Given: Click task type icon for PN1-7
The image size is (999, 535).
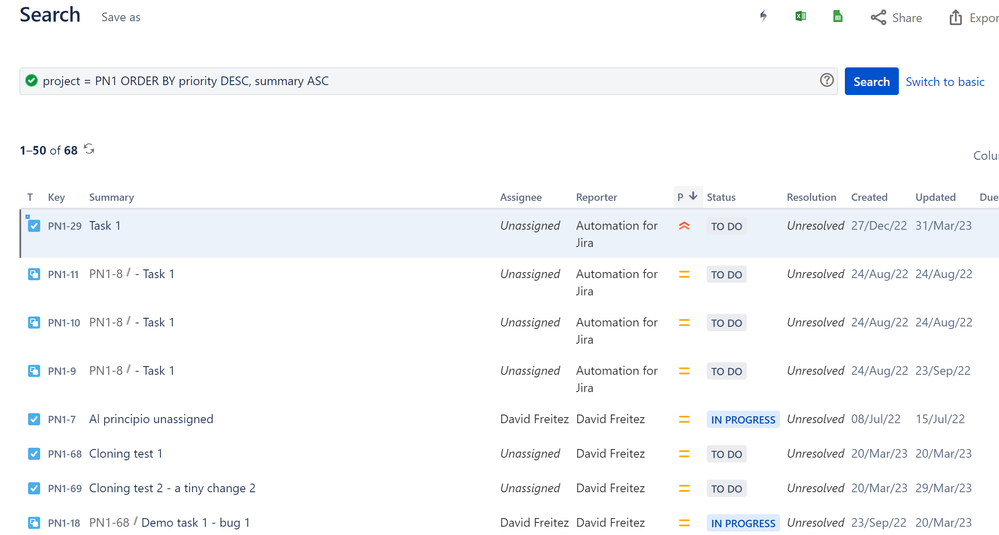Looking at the screenshot, I should (34, 419).
